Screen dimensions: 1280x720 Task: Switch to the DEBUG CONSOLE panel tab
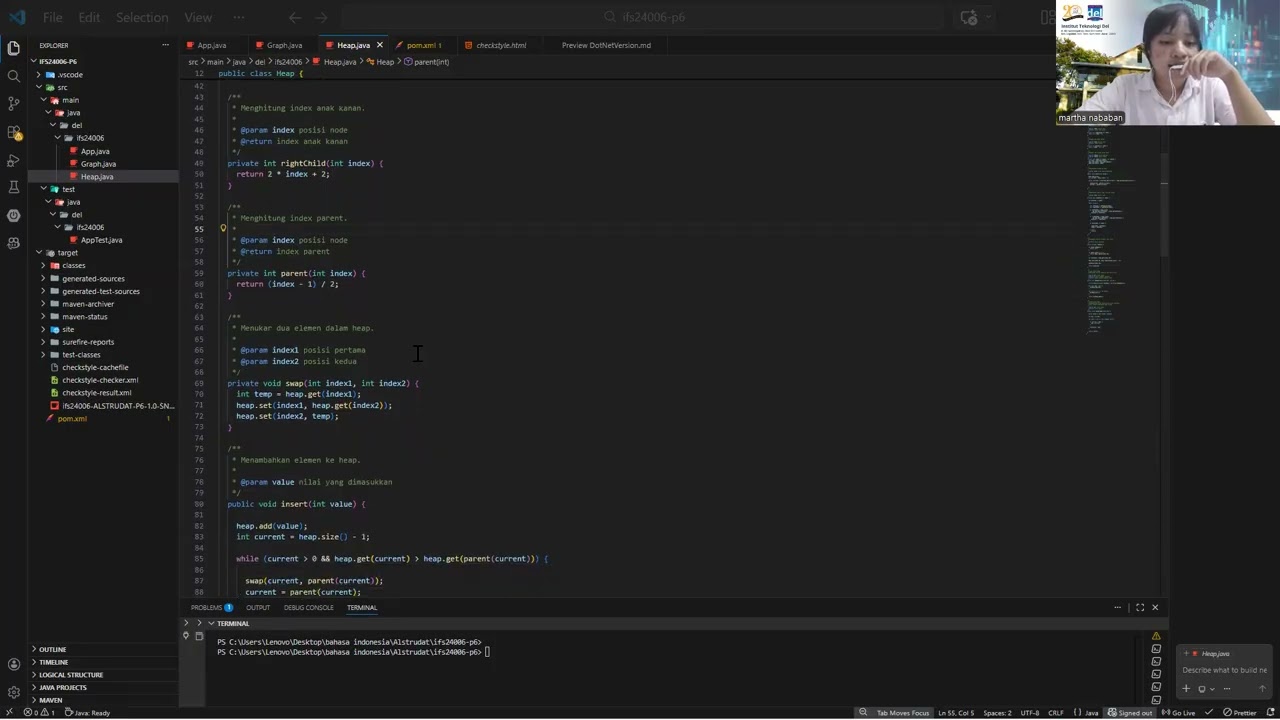point(308,607)
